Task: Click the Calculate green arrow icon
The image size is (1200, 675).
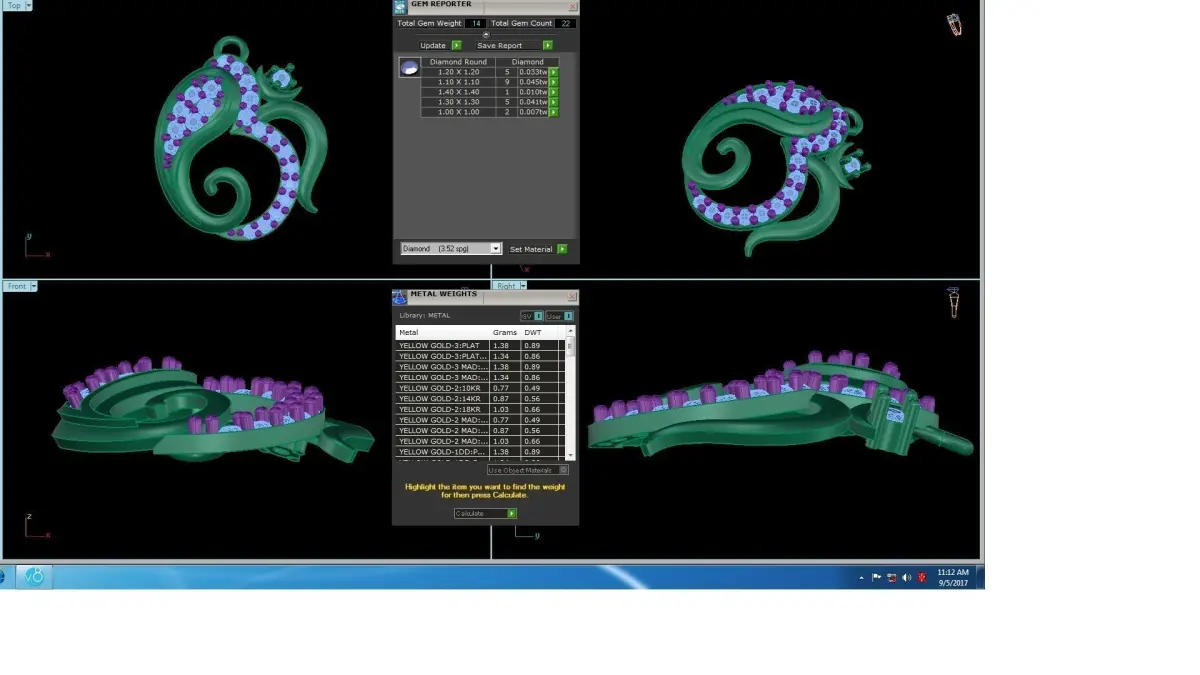Action: (512, 513)
